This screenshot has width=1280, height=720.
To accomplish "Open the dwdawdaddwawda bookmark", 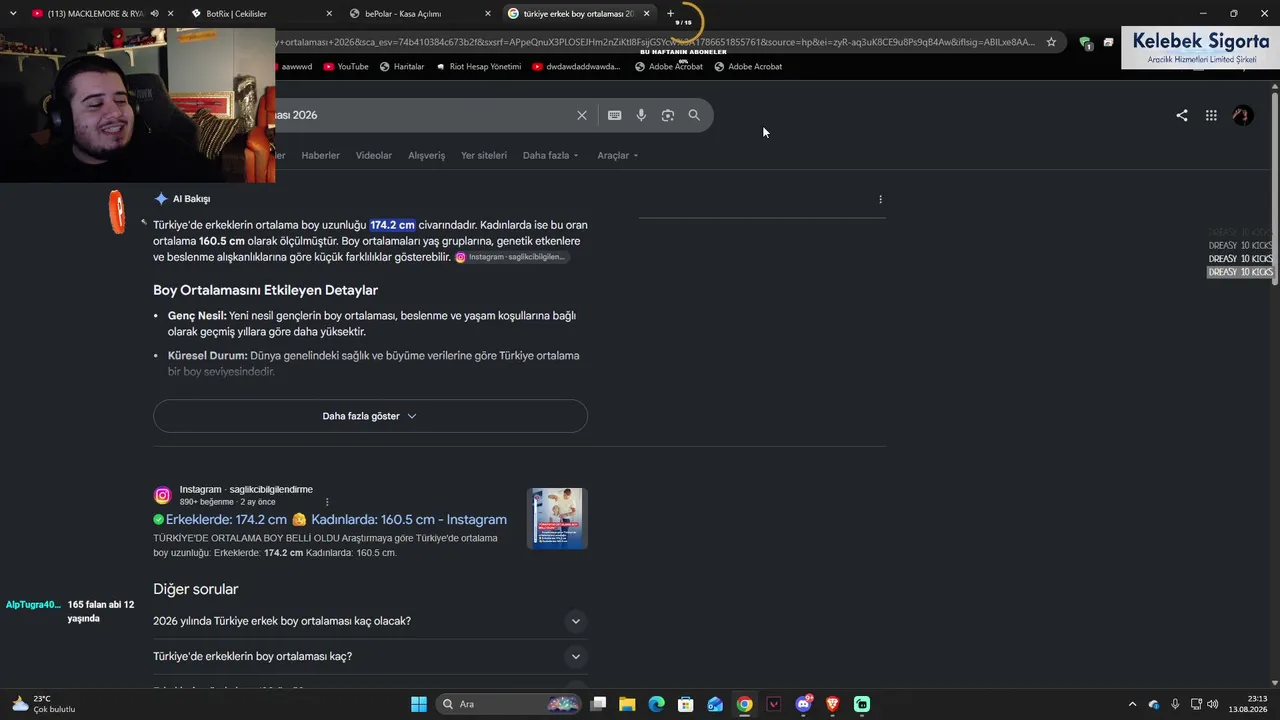I will coord(576,67).
